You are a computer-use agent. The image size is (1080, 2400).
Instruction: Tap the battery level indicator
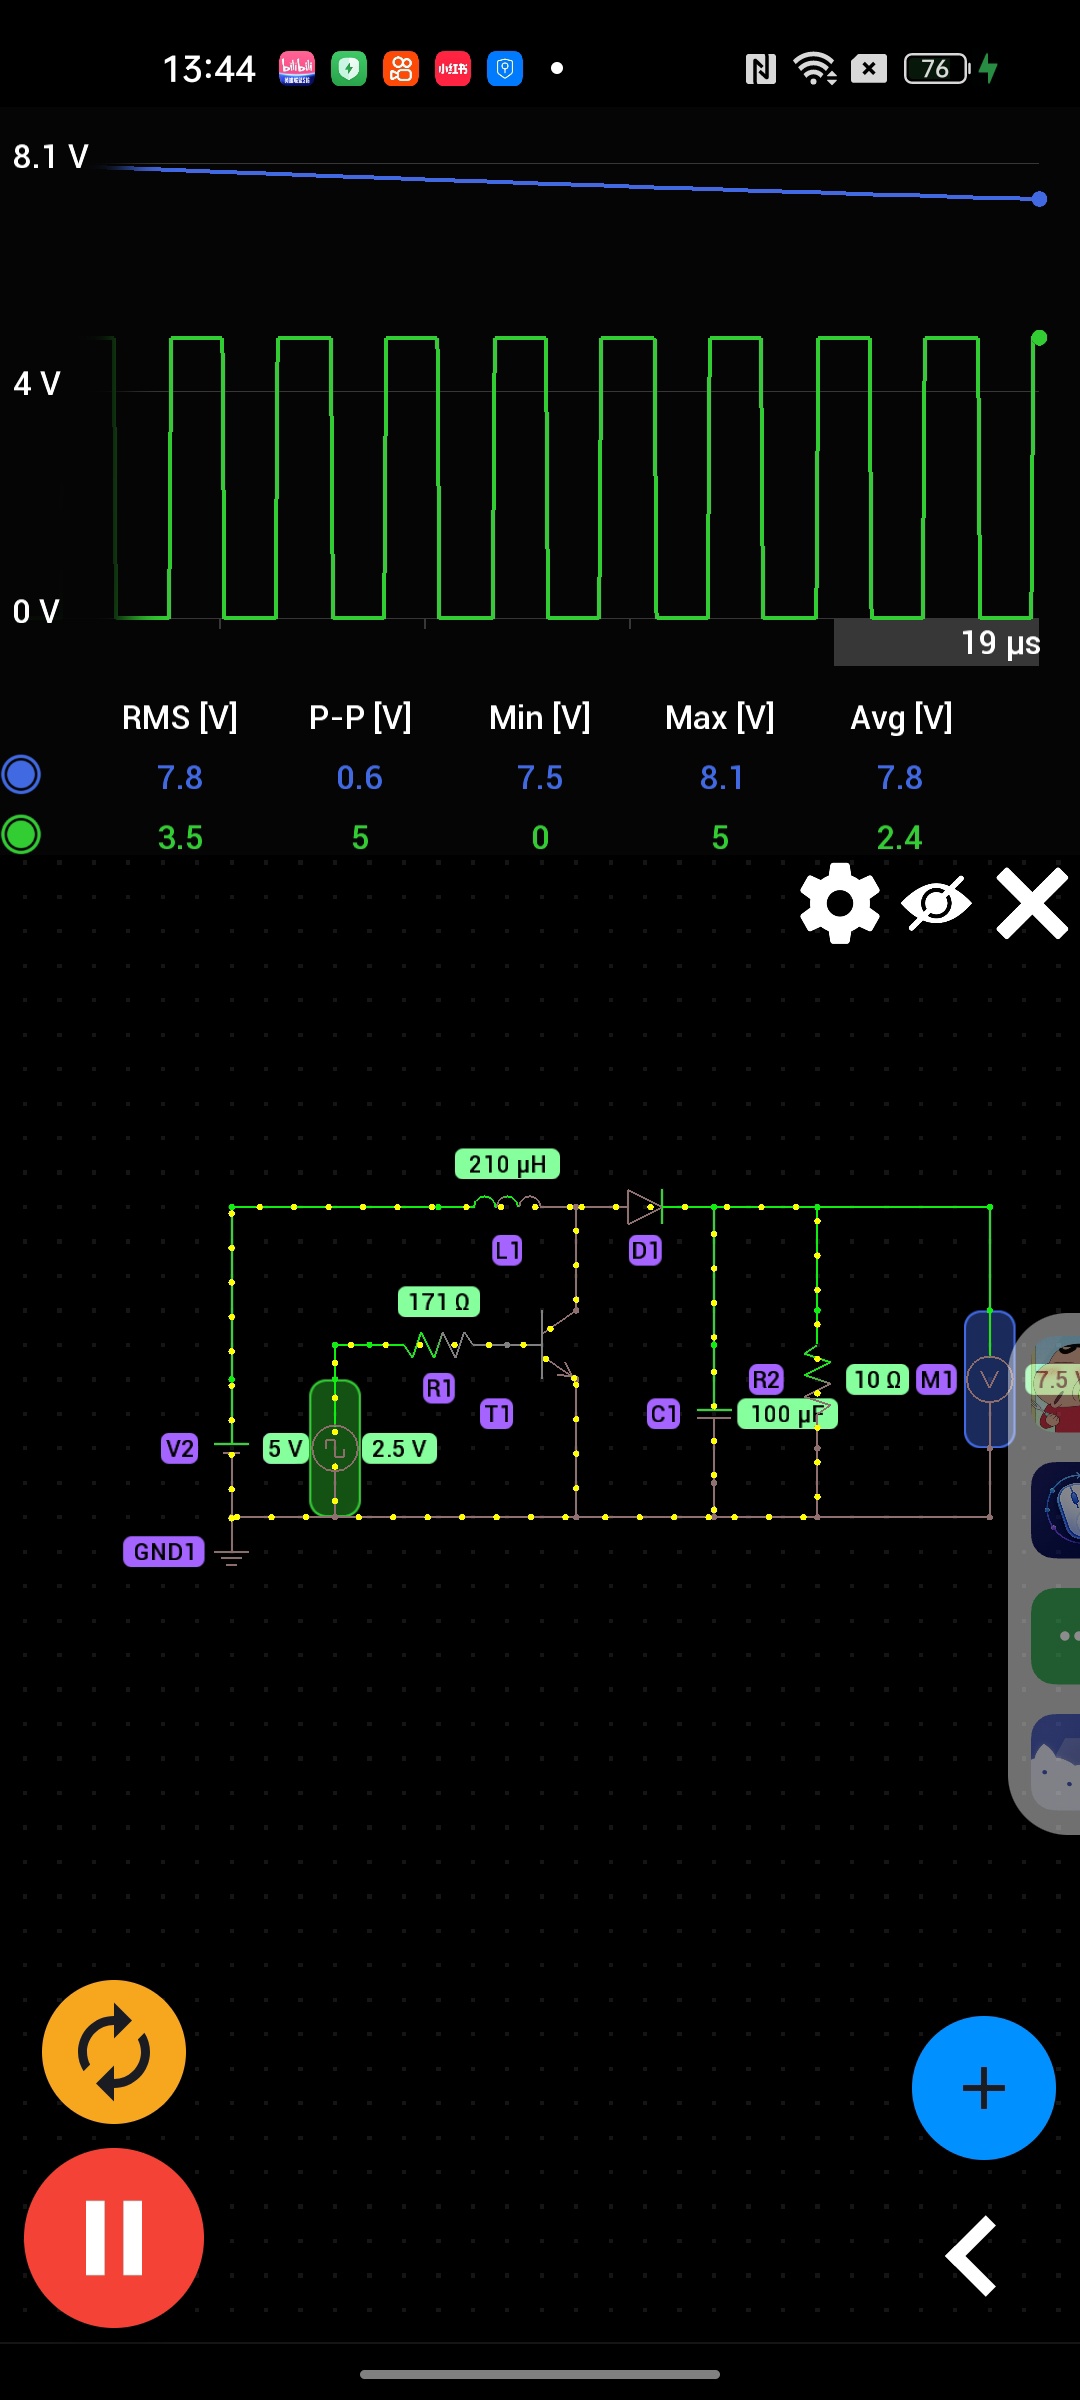pyautogui.click(x=937, y=68)
